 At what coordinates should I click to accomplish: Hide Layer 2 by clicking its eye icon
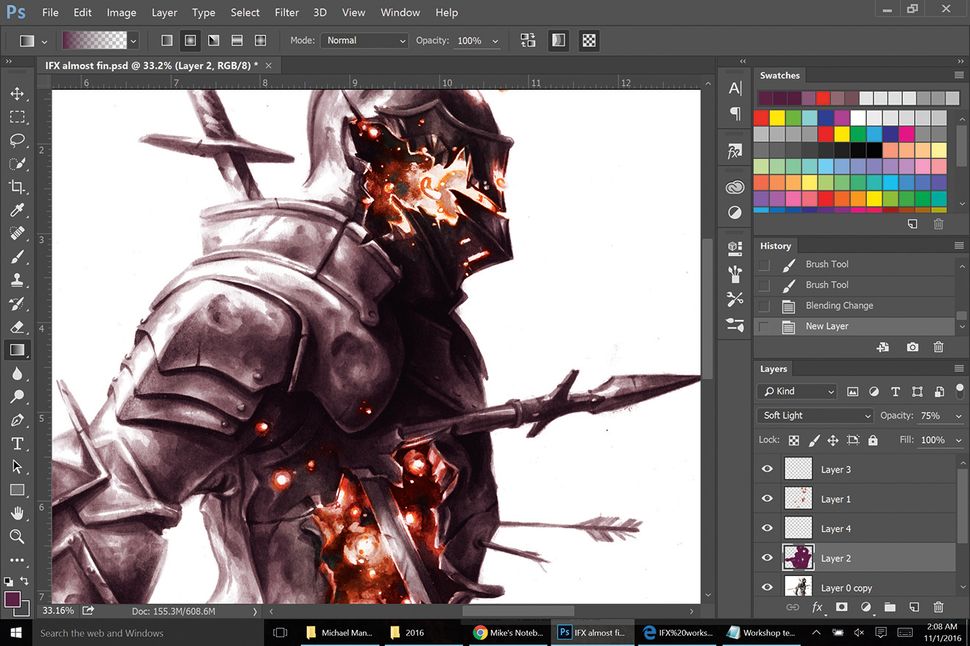click(x=767, y=558)
